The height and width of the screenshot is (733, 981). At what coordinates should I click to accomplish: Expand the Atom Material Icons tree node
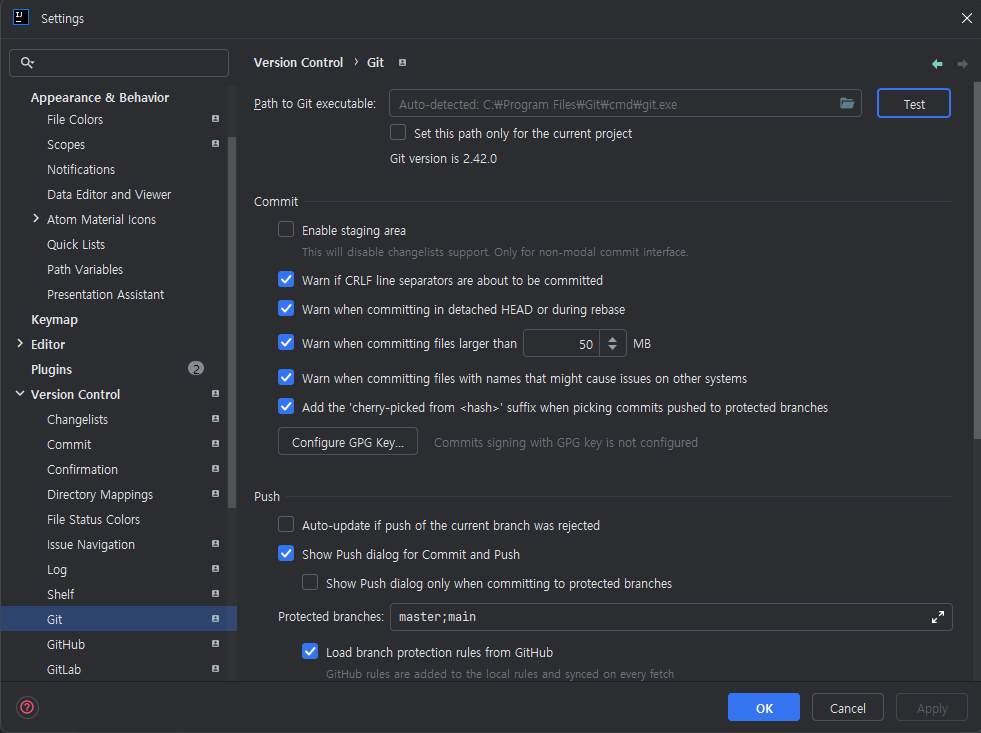[x=36, y=219]
